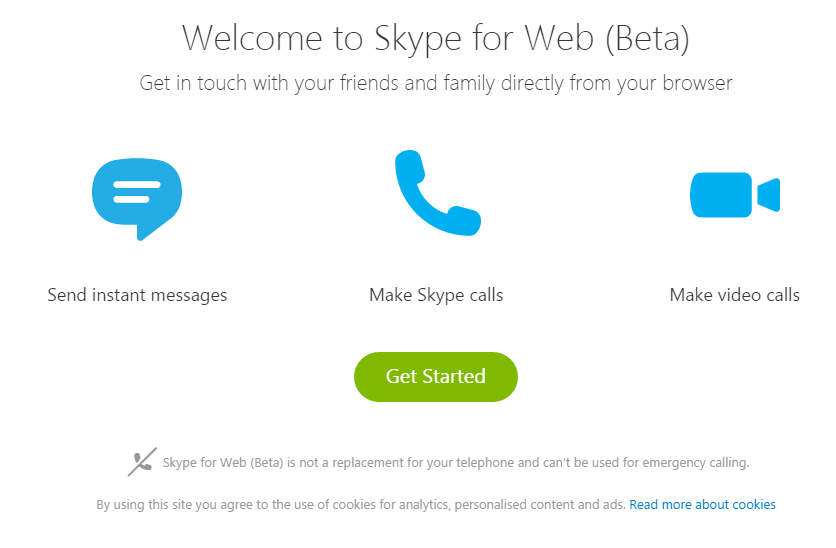
Task: Click the white lines inside the chat bubble
Action: (x=137, y=192)
